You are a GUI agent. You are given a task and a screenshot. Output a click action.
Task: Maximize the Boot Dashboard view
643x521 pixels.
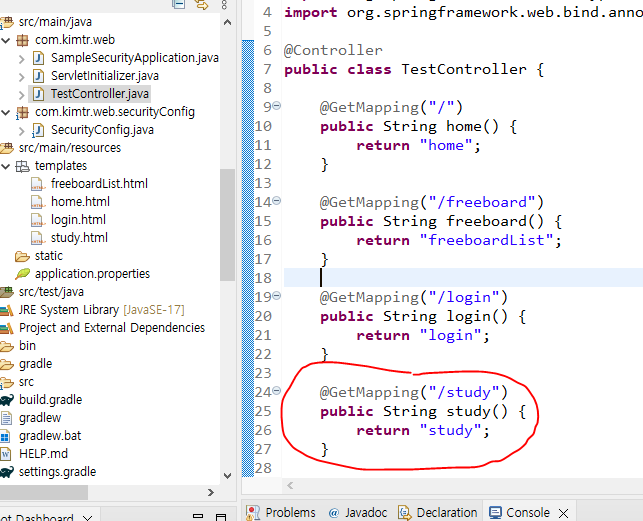221,517
